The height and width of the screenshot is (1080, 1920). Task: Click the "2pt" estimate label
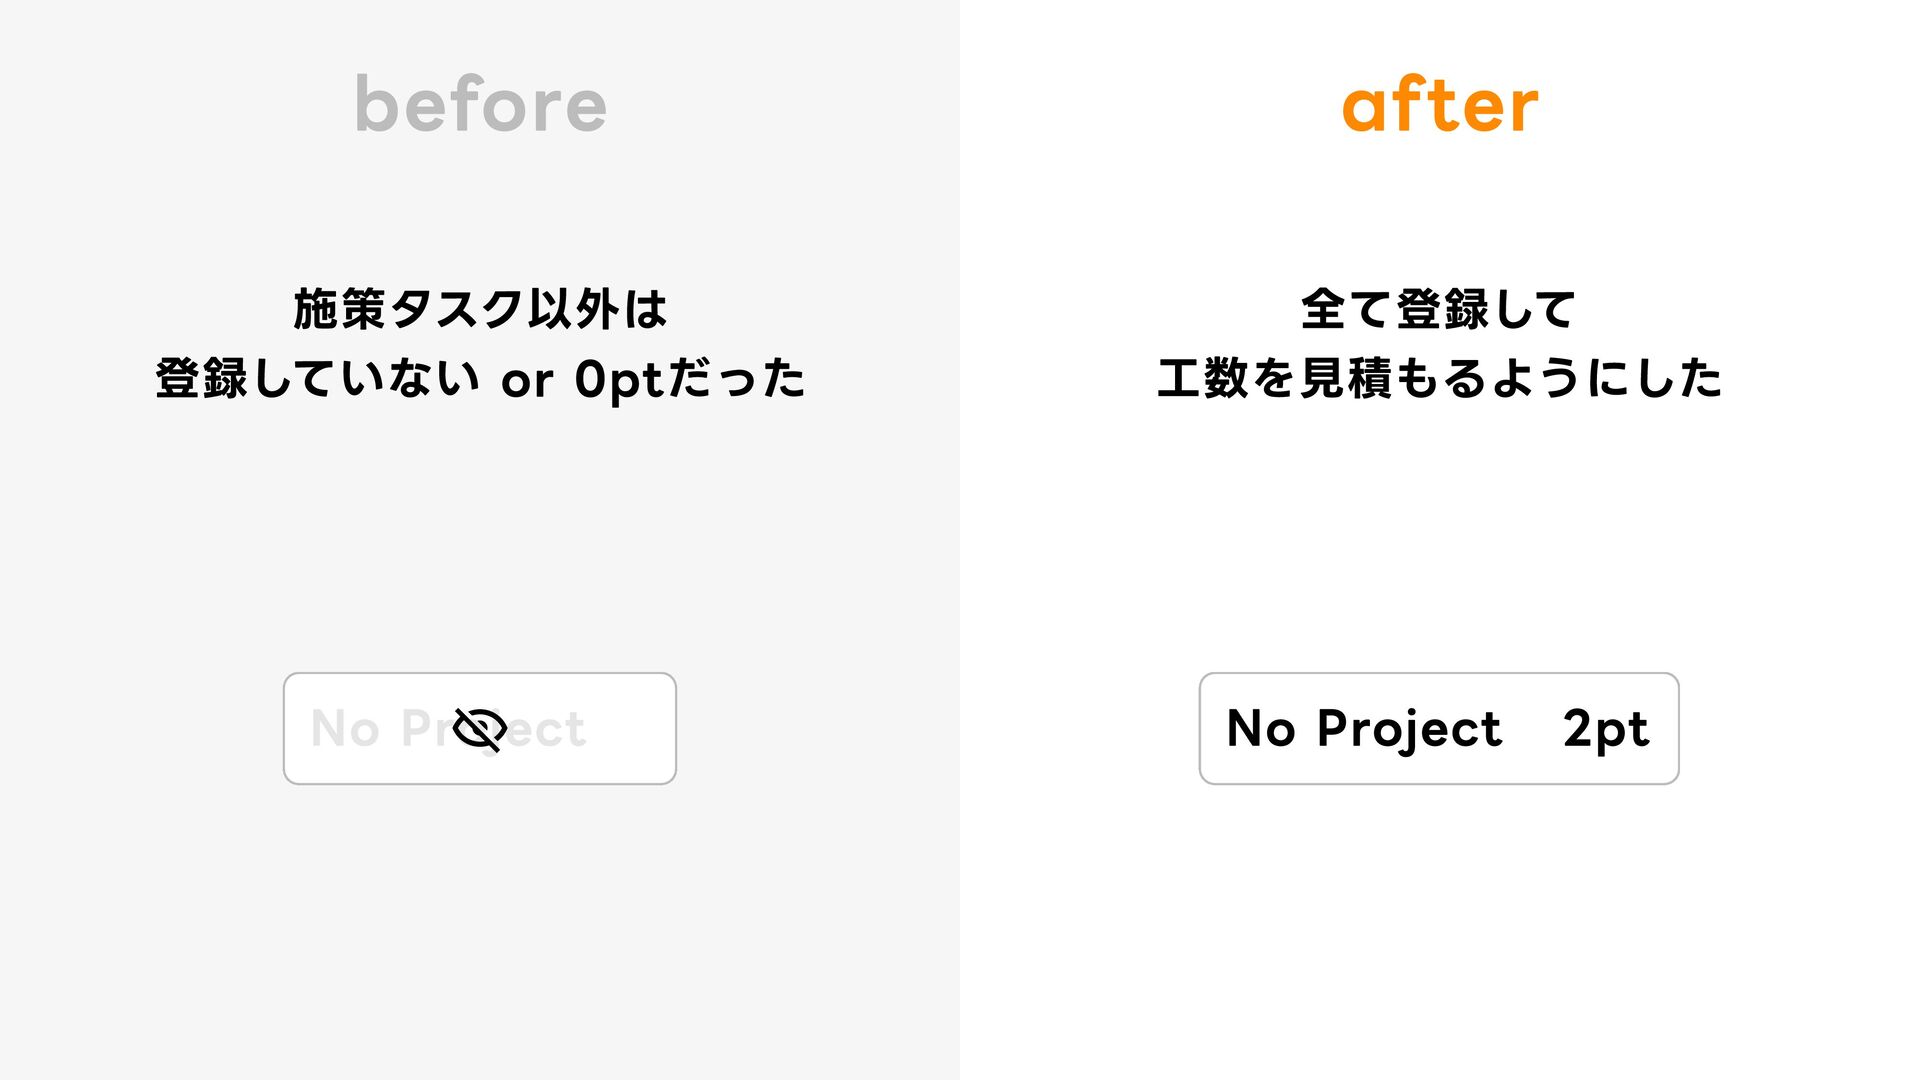coord(1605,729)
